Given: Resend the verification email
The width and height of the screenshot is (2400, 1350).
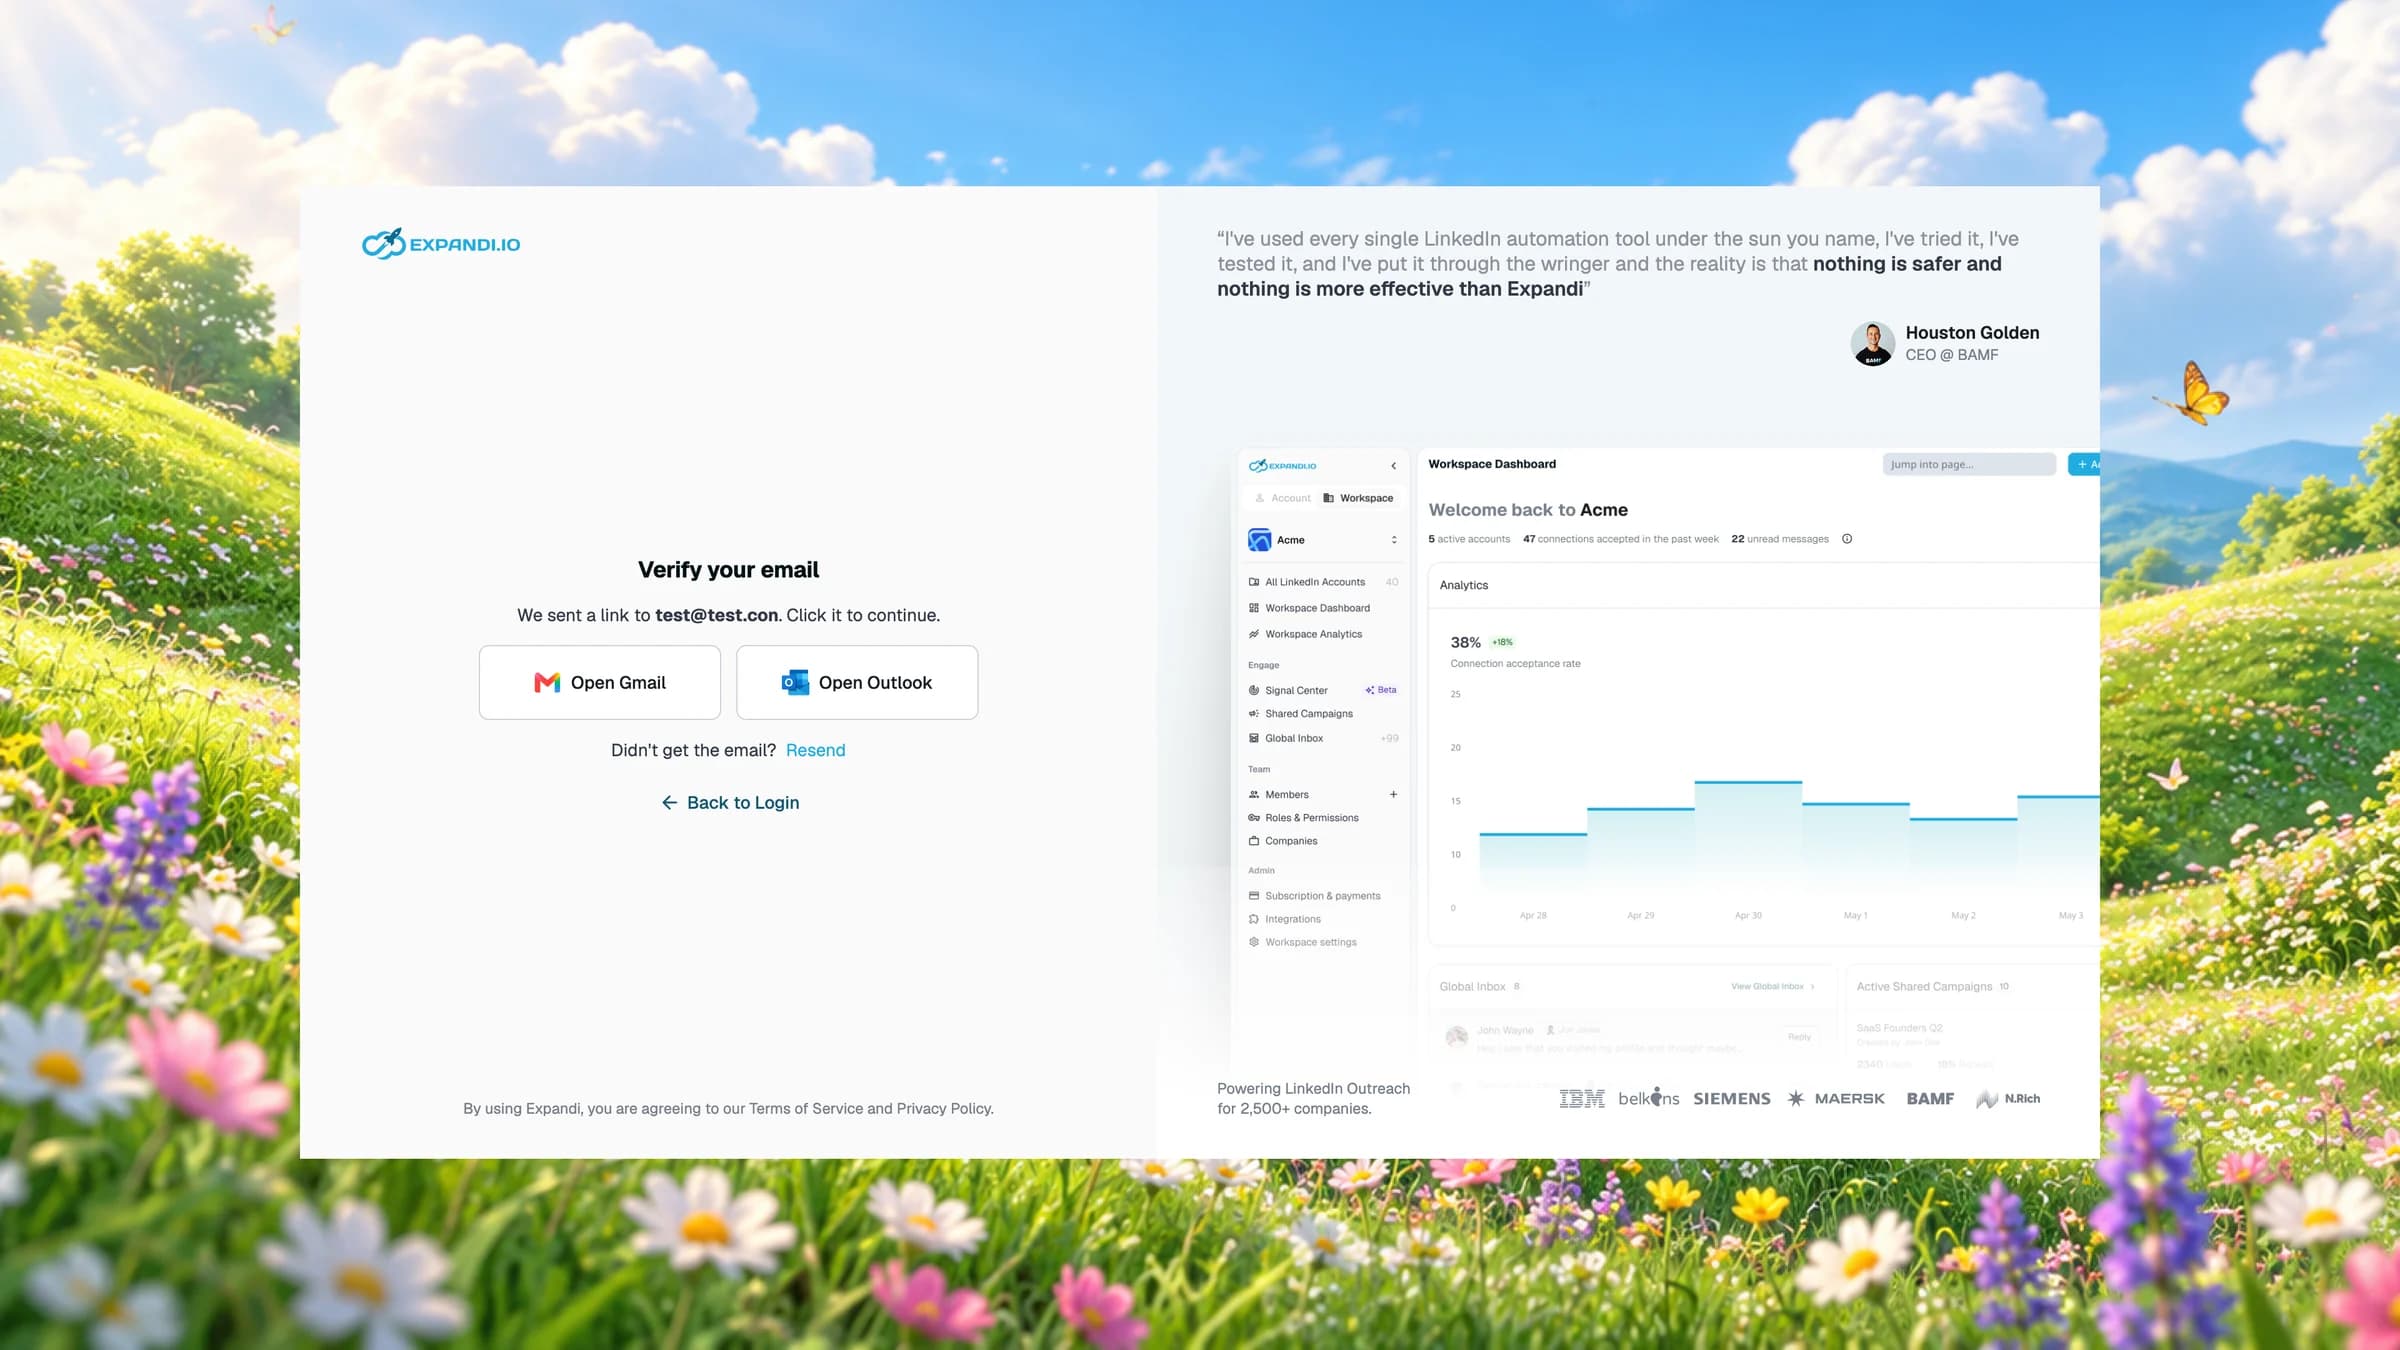Looking at the screenshot, I should [x=815, y=750].
